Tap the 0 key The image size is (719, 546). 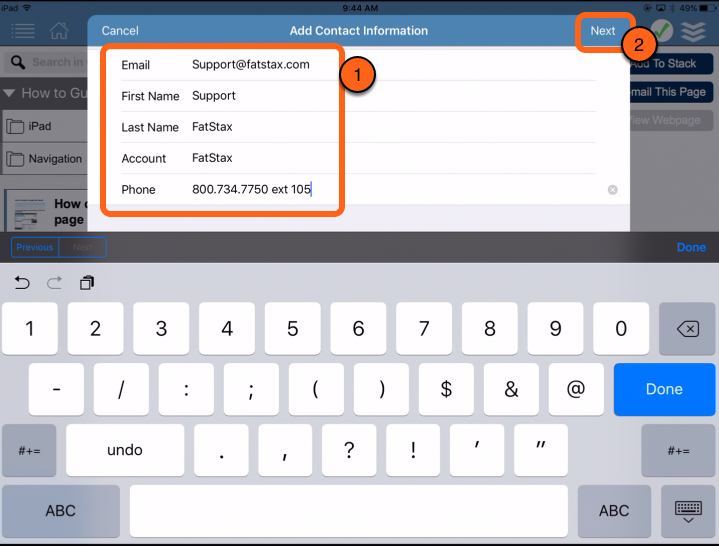coord(621,329)
